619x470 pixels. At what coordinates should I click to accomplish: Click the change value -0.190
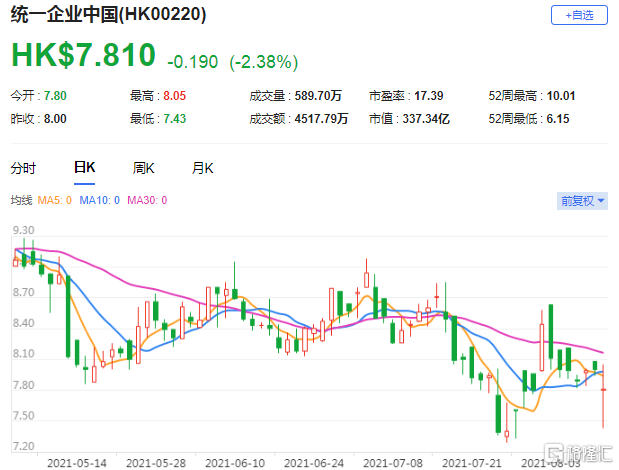coord(193,62)
